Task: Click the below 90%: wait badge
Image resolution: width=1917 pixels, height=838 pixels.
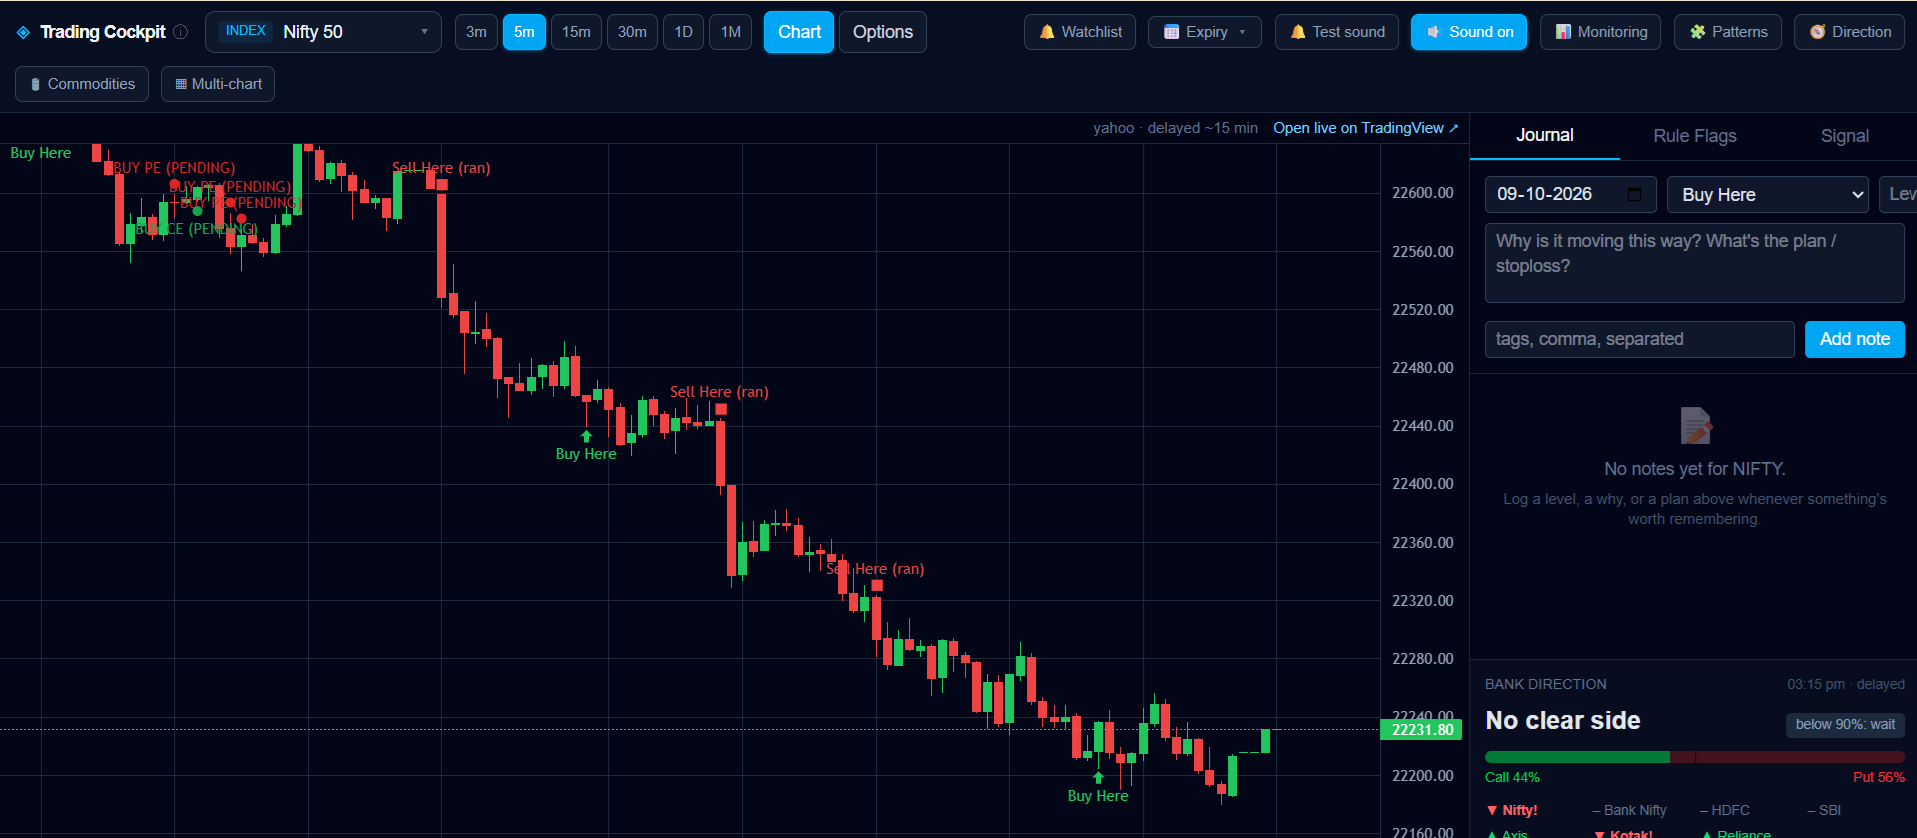Action: tap(1845, 724)
